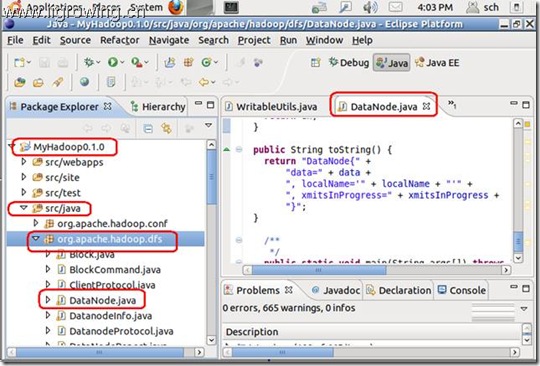Open the Debug button dropdown arrow
Image resolution: width=540 pixels, height=366 pixels.
(x=98, y=63)
